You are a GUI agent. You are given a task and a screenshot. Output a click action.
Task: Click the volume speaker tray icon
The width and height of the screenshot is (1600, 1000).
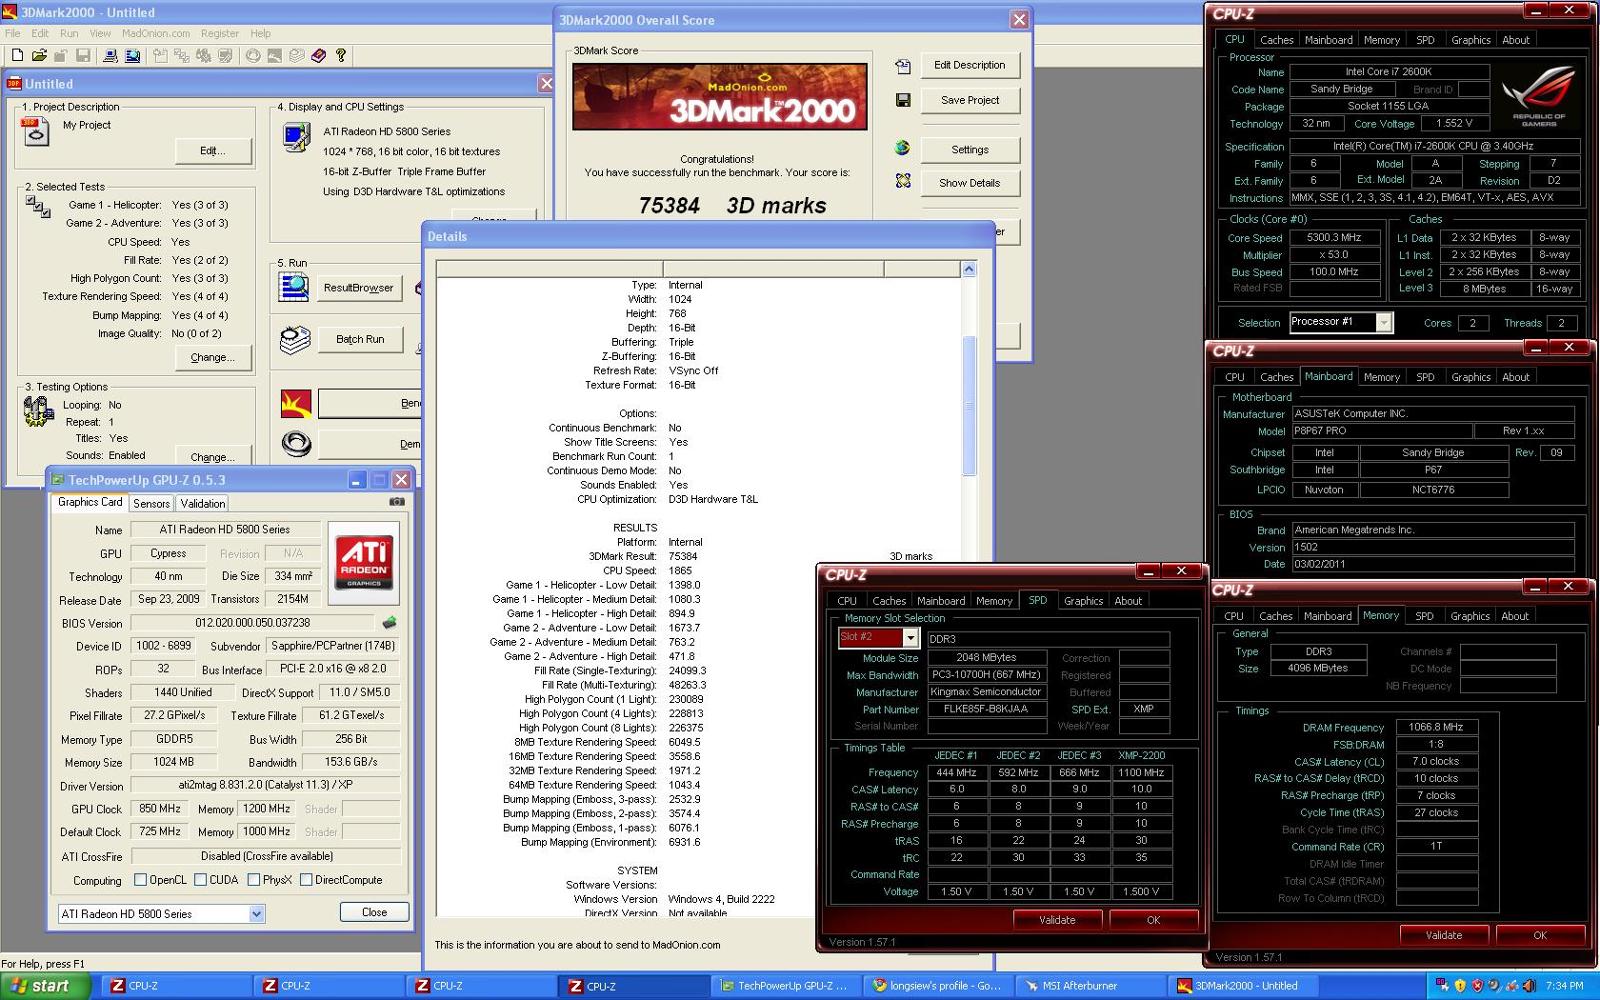coord(1528,985)
